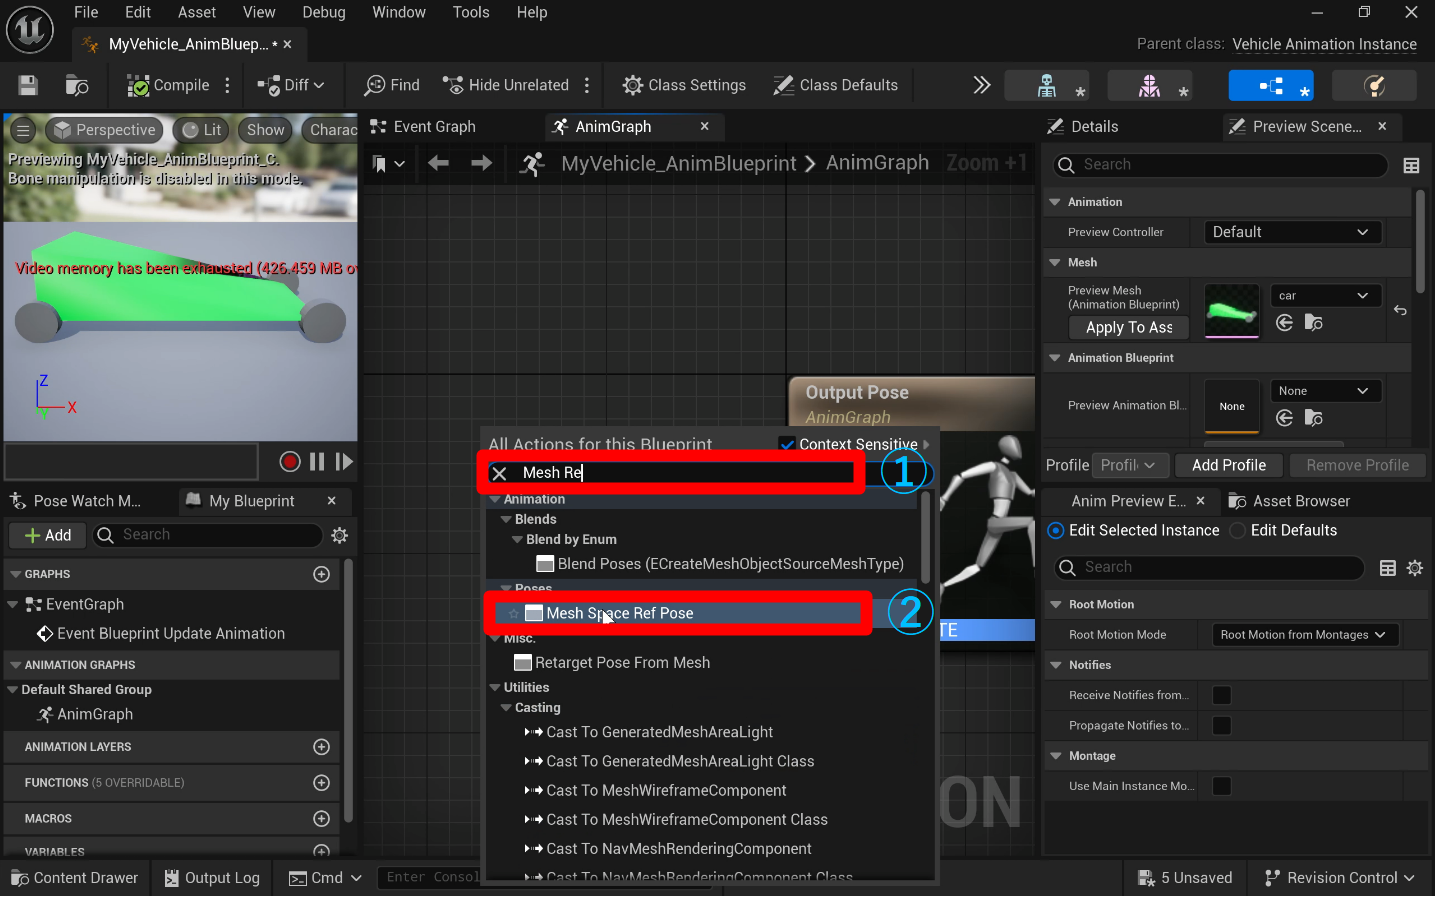Select Cast To GeneratedMeshAreaLight
This screenshot has width=1436, height=897.
(x=659, y=732)
